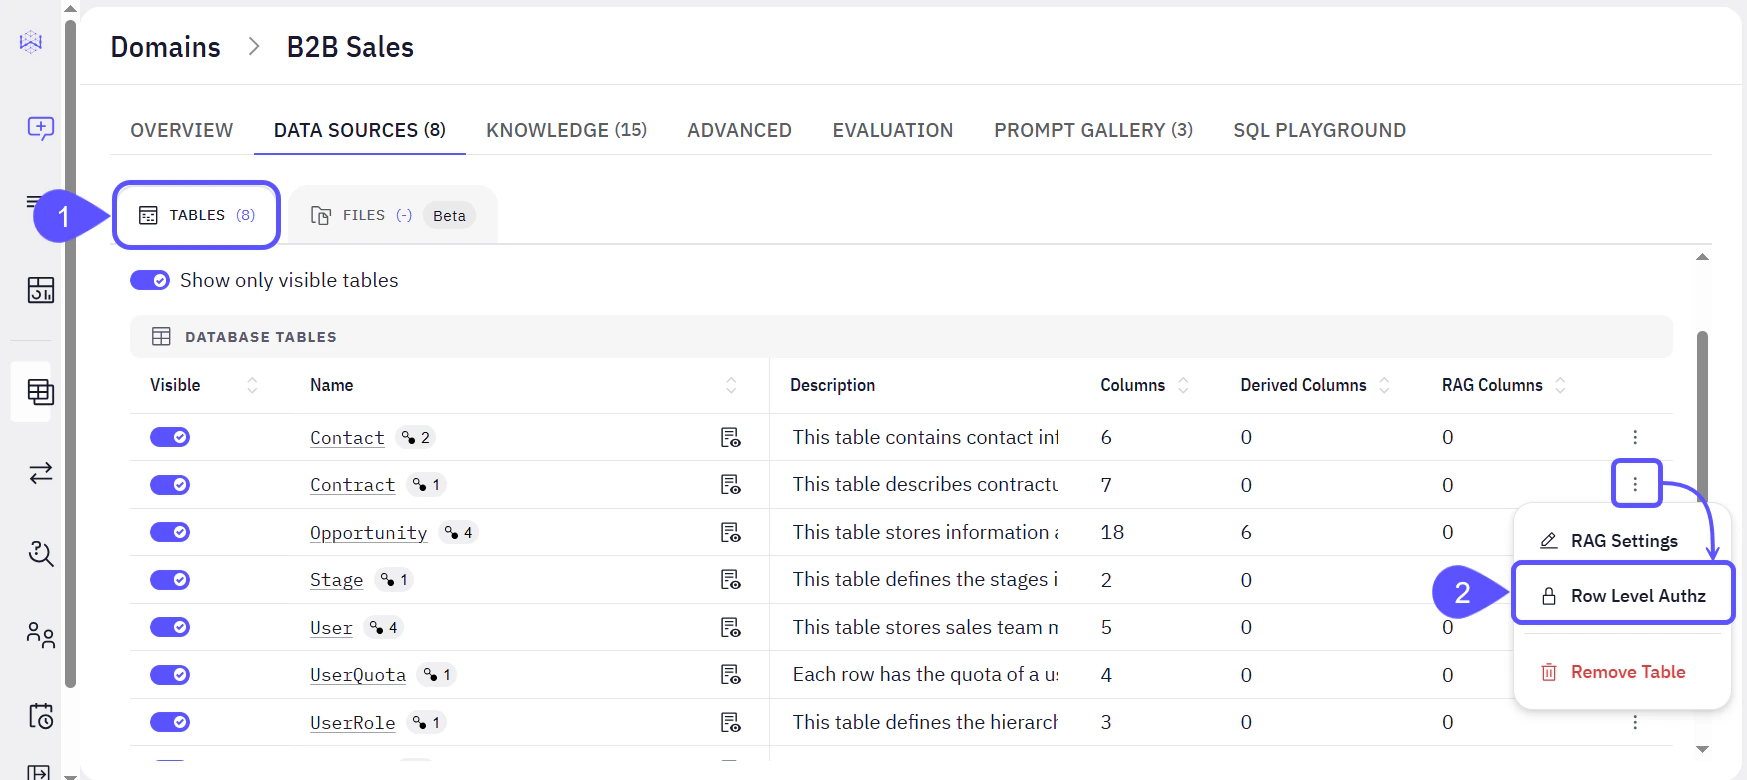Click relationship badge 1 beside Contract
The width and height of the screenshot is (1747, 780).
(x=426, y=484)
